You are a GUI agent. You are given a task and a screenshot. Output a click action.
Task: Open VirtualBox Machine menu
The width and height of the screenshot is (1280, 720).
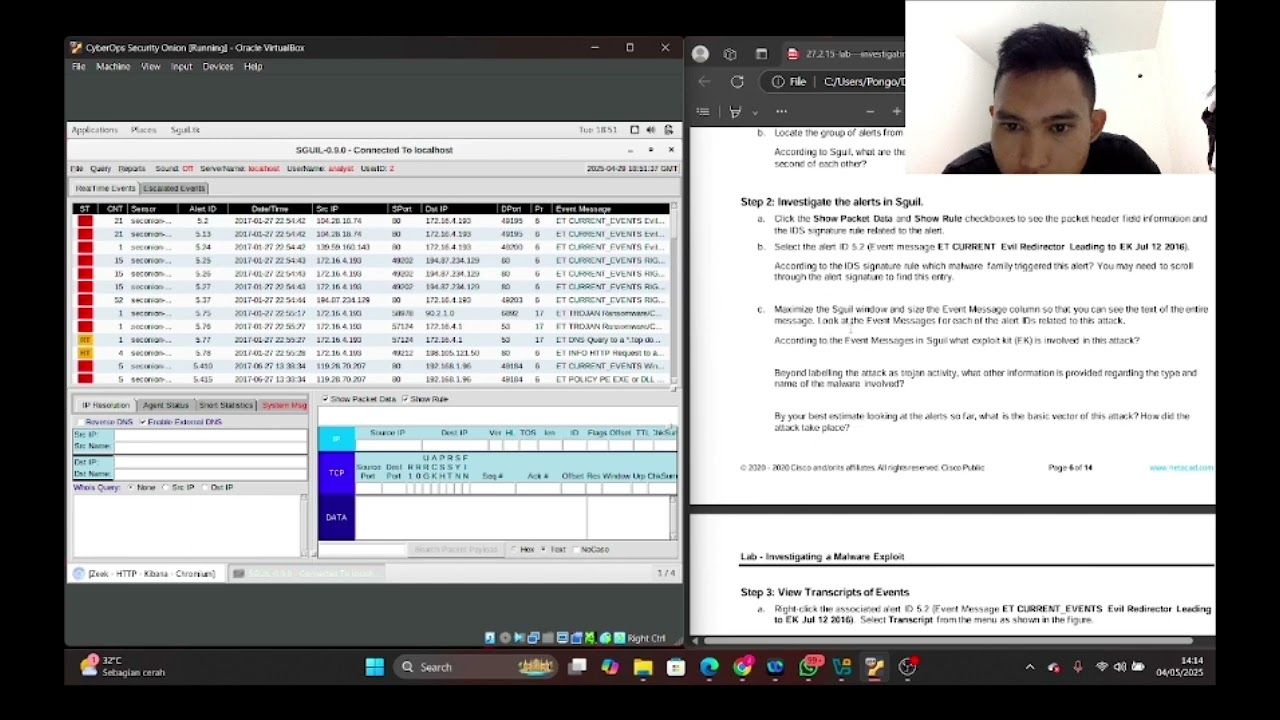(x=113, y=66)
